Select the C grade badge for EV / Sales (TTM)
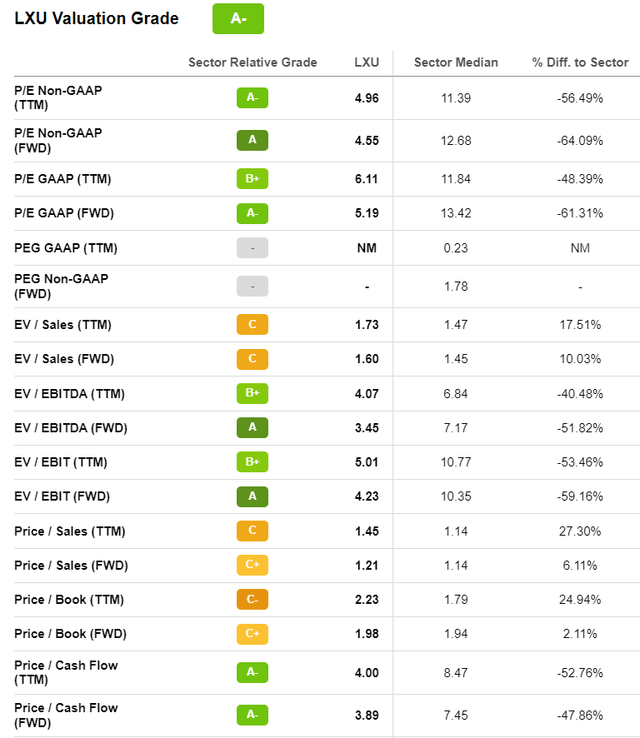 click(252, 324)
